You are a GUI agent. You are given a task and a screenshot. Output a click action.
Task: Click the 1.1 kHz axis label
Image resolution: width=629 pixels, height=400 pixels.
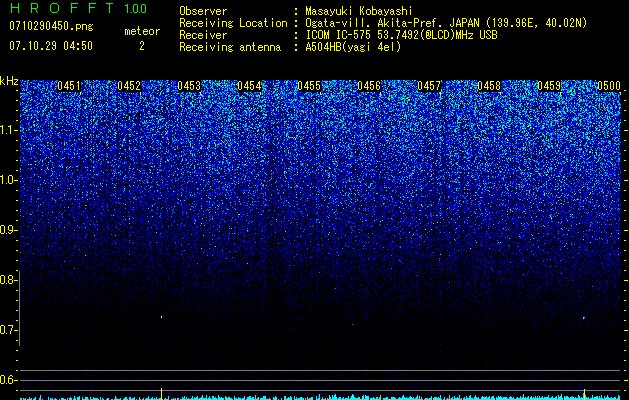pyautogui.click(x=7, y=130)
